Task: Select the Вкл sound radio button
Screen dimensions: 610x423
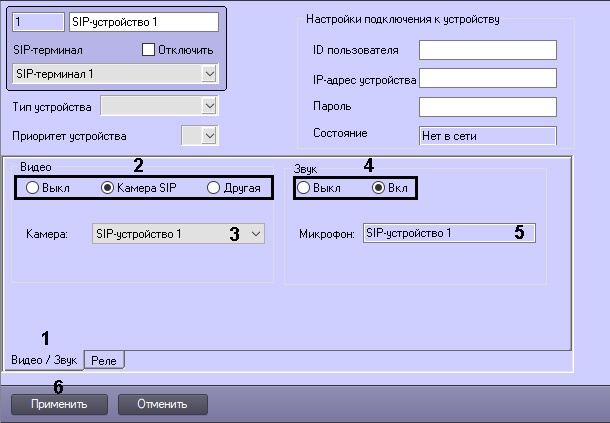Action: pyautogui.click(x=378, y=187)
